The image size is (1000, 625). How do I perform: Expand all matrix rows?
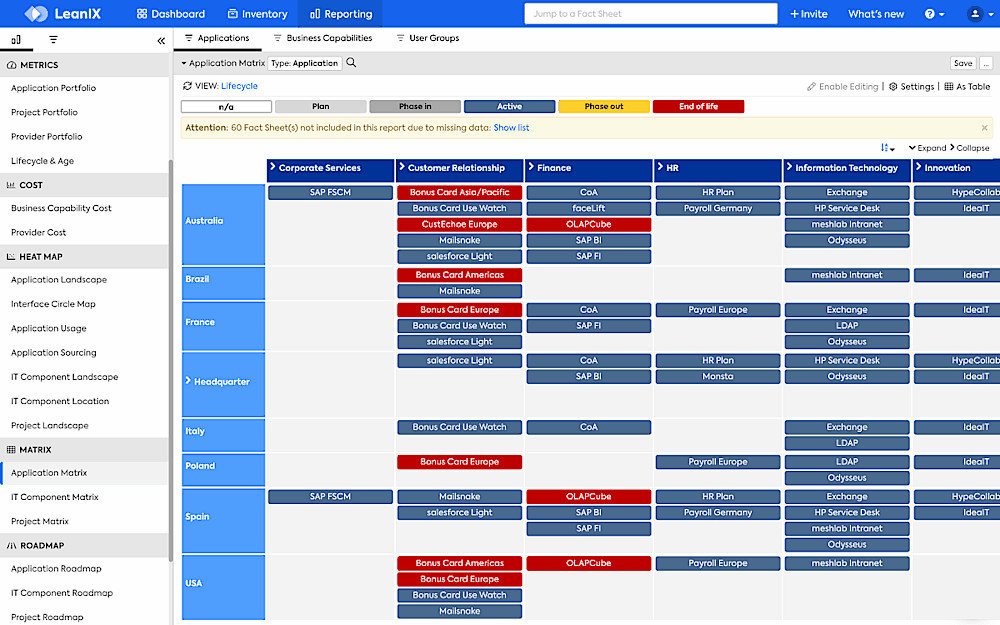(x=927, y=147)
